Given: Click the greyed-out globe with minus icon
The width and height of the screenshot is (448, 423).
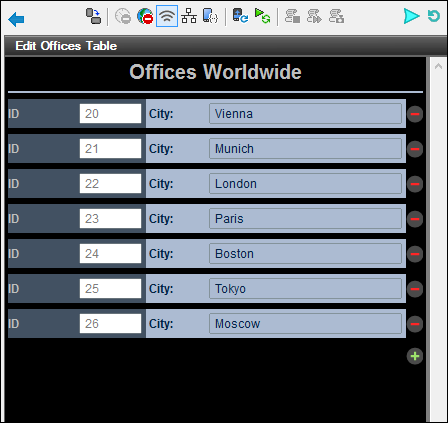Looking at the screenshot, I should coord(123,16).
